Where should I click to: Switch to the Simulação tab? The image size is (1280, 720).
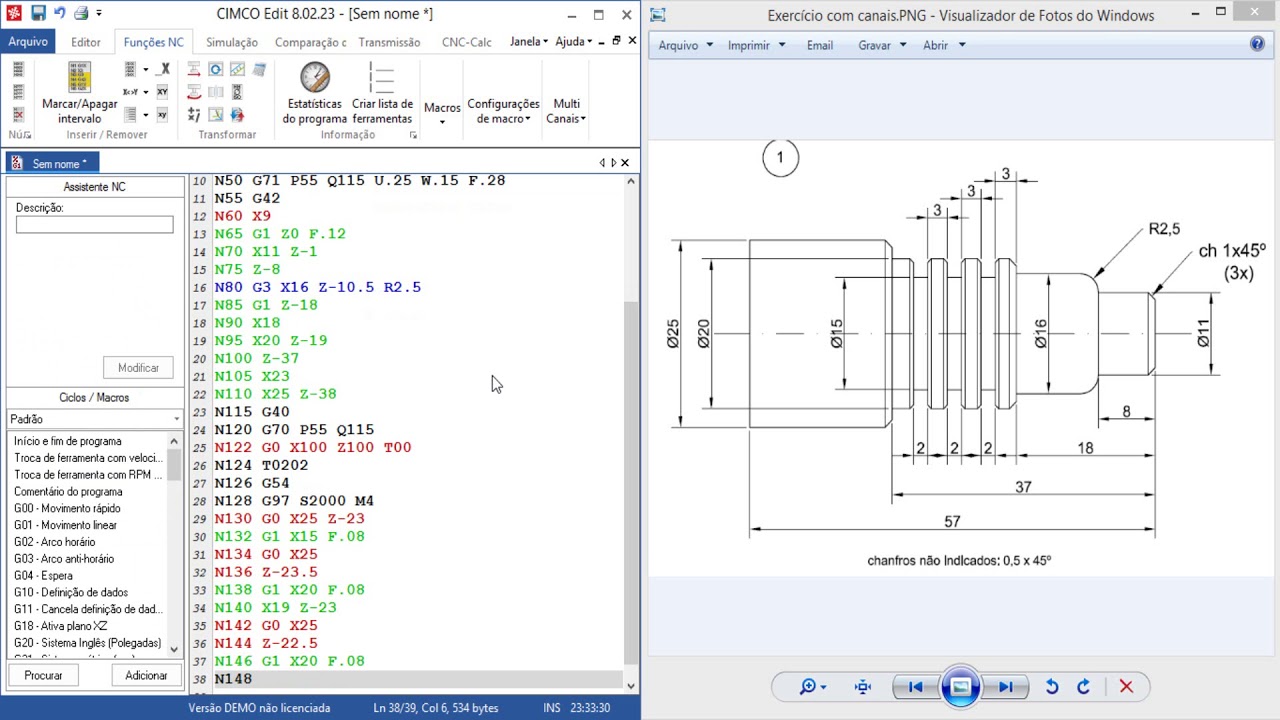pyautogui.click(x=232, y=42)
